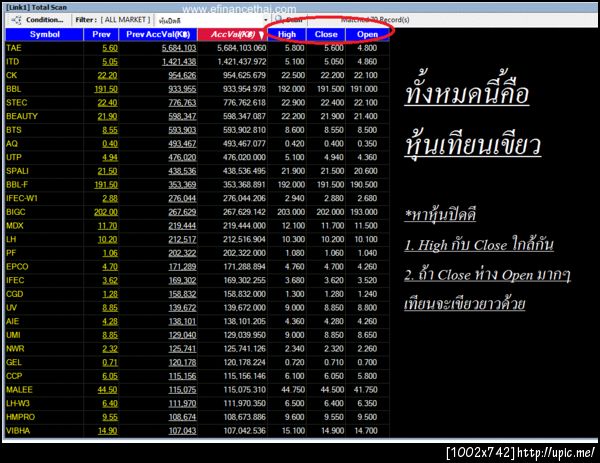This screenshot has height=463, width=600.
Task: Click BIGC High value 203.000
Action: (291, 212)
